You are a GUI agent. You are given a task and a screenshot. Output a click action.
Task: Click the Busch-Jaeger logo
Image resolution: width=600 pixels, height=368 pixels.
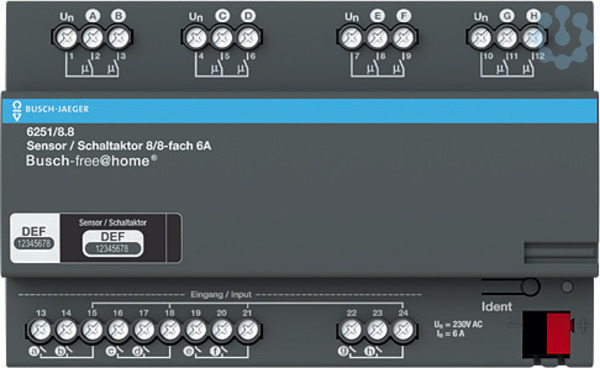pyautogui.click(x=51, y=110)
